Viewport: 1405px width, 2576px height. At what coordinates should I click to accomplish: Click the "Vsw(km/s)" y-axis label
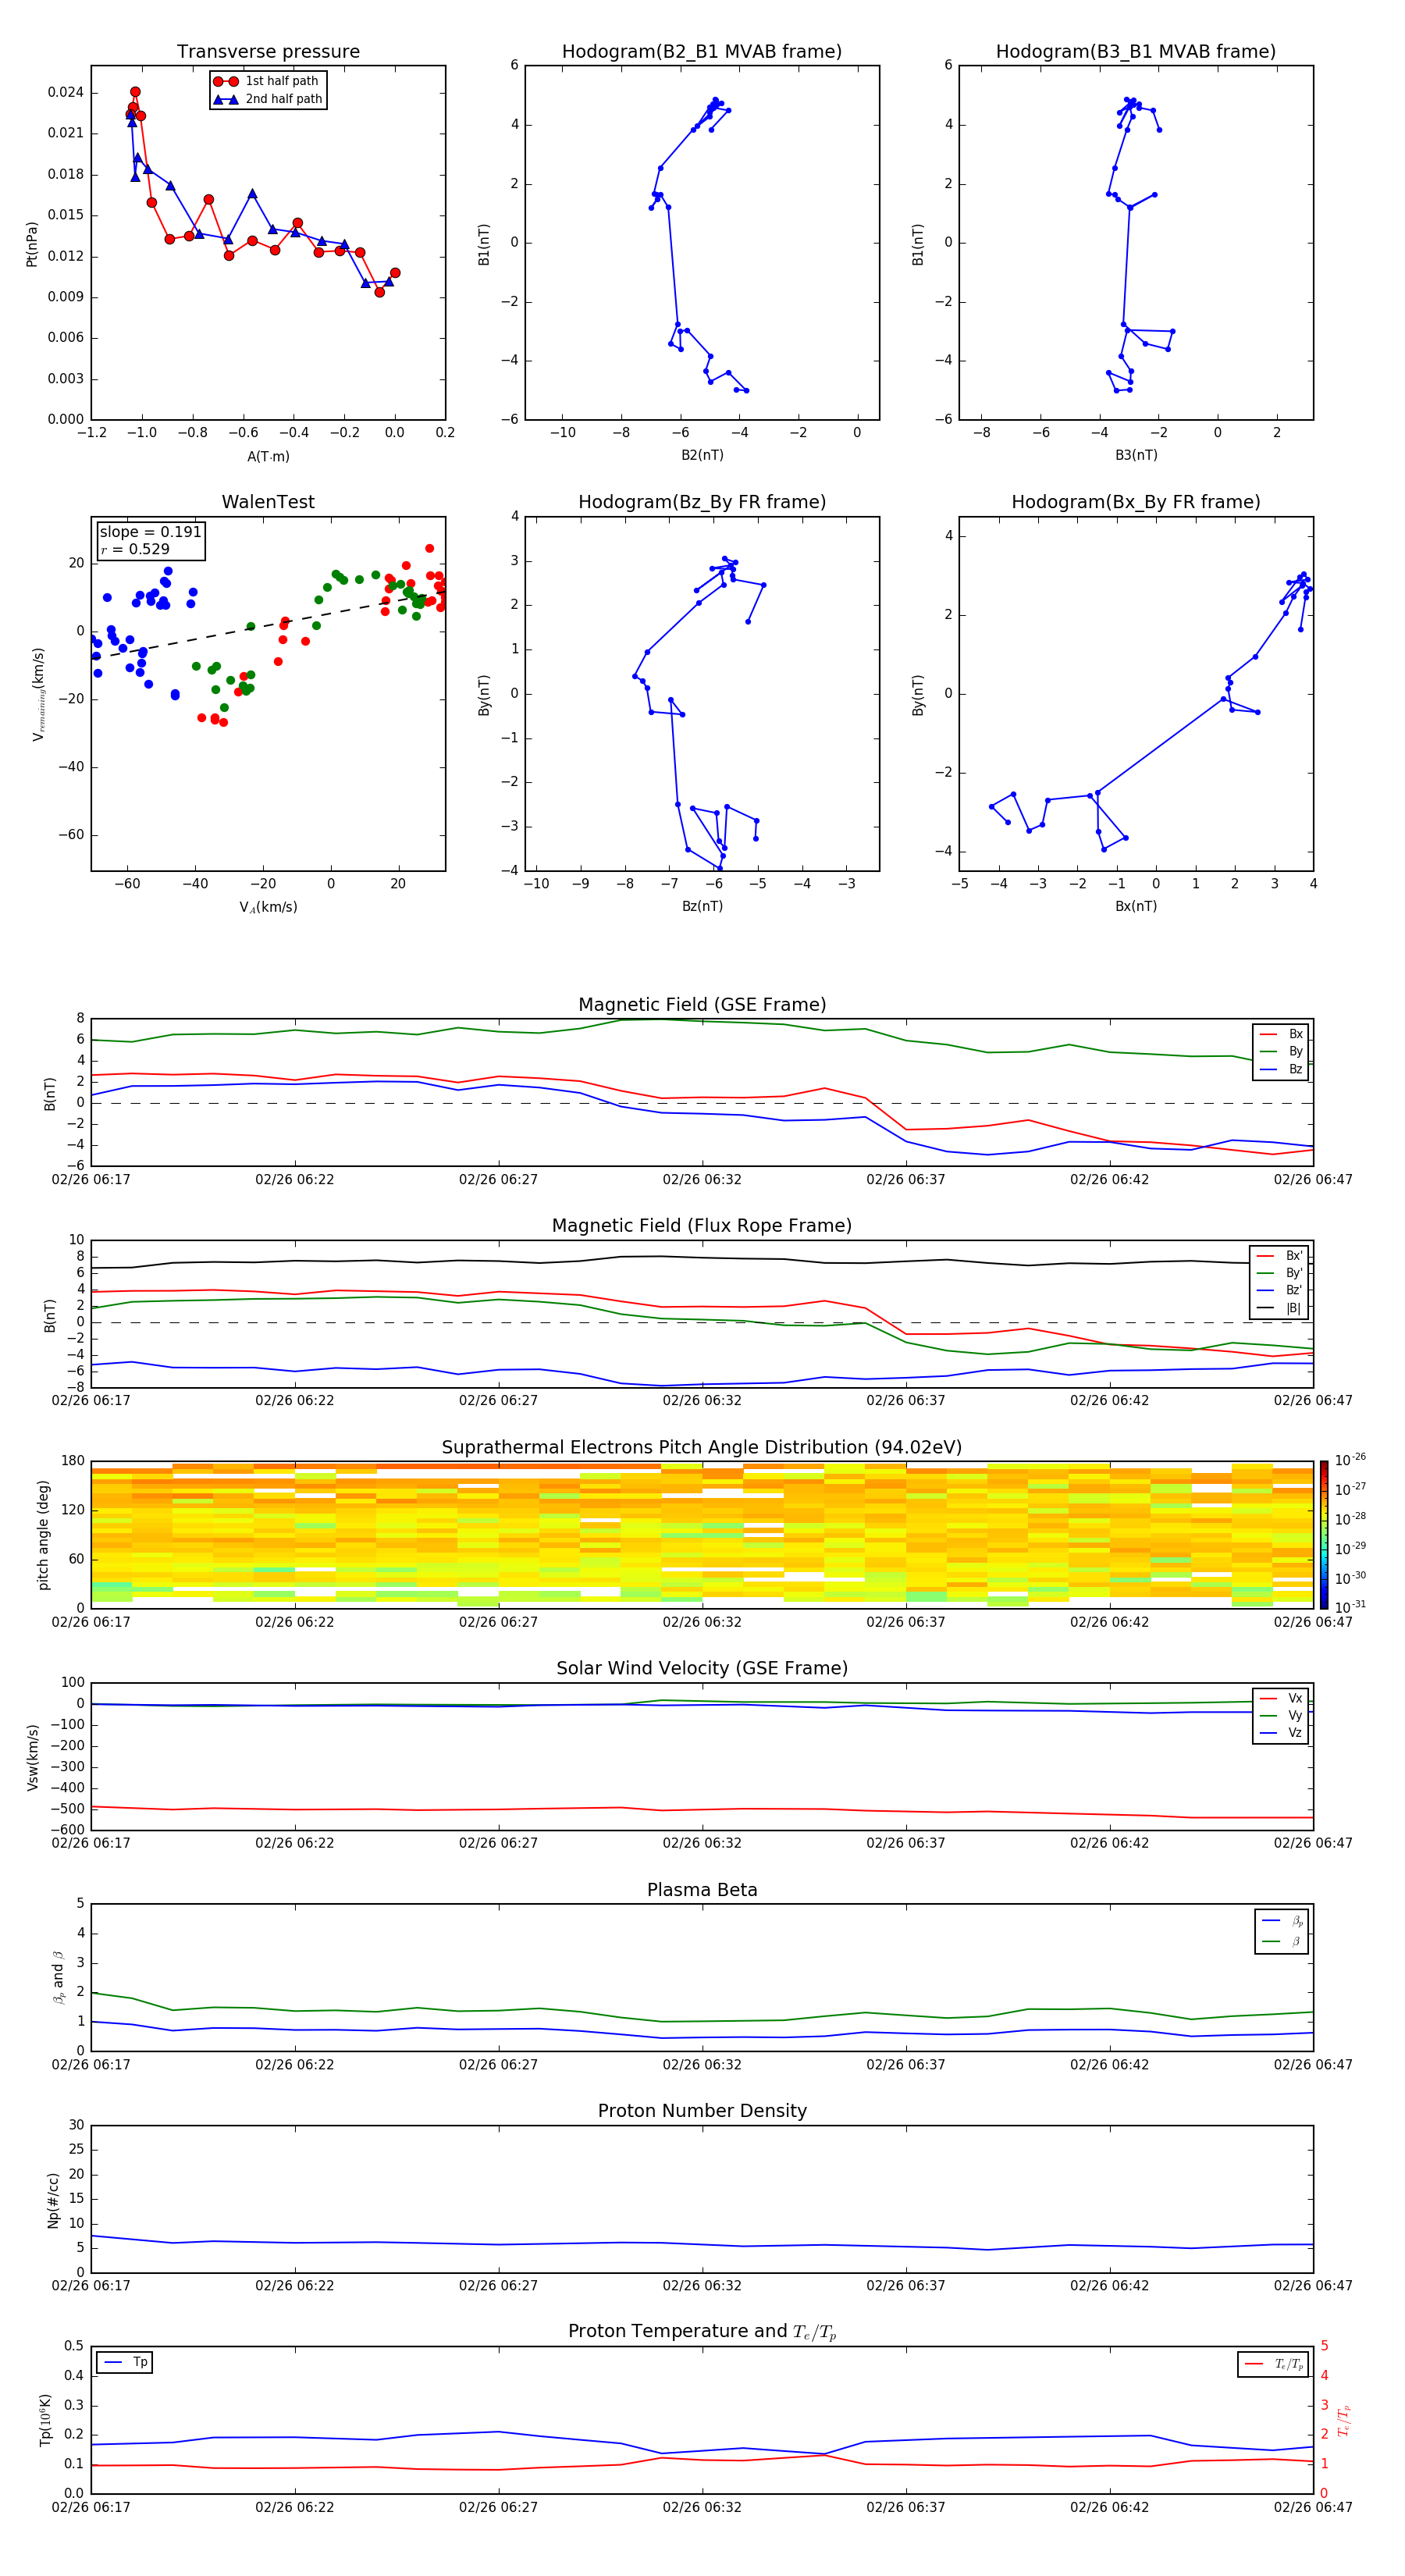32,1756
